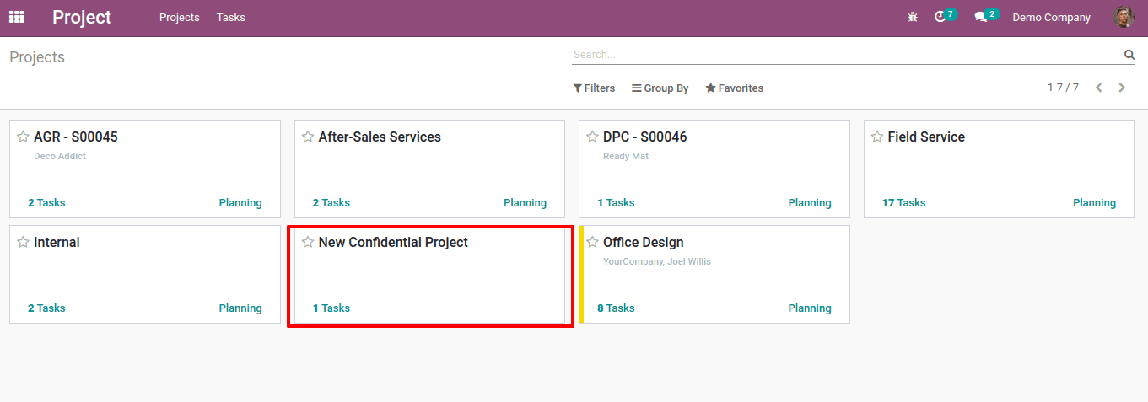Open the apps grid menu icon

16,18
